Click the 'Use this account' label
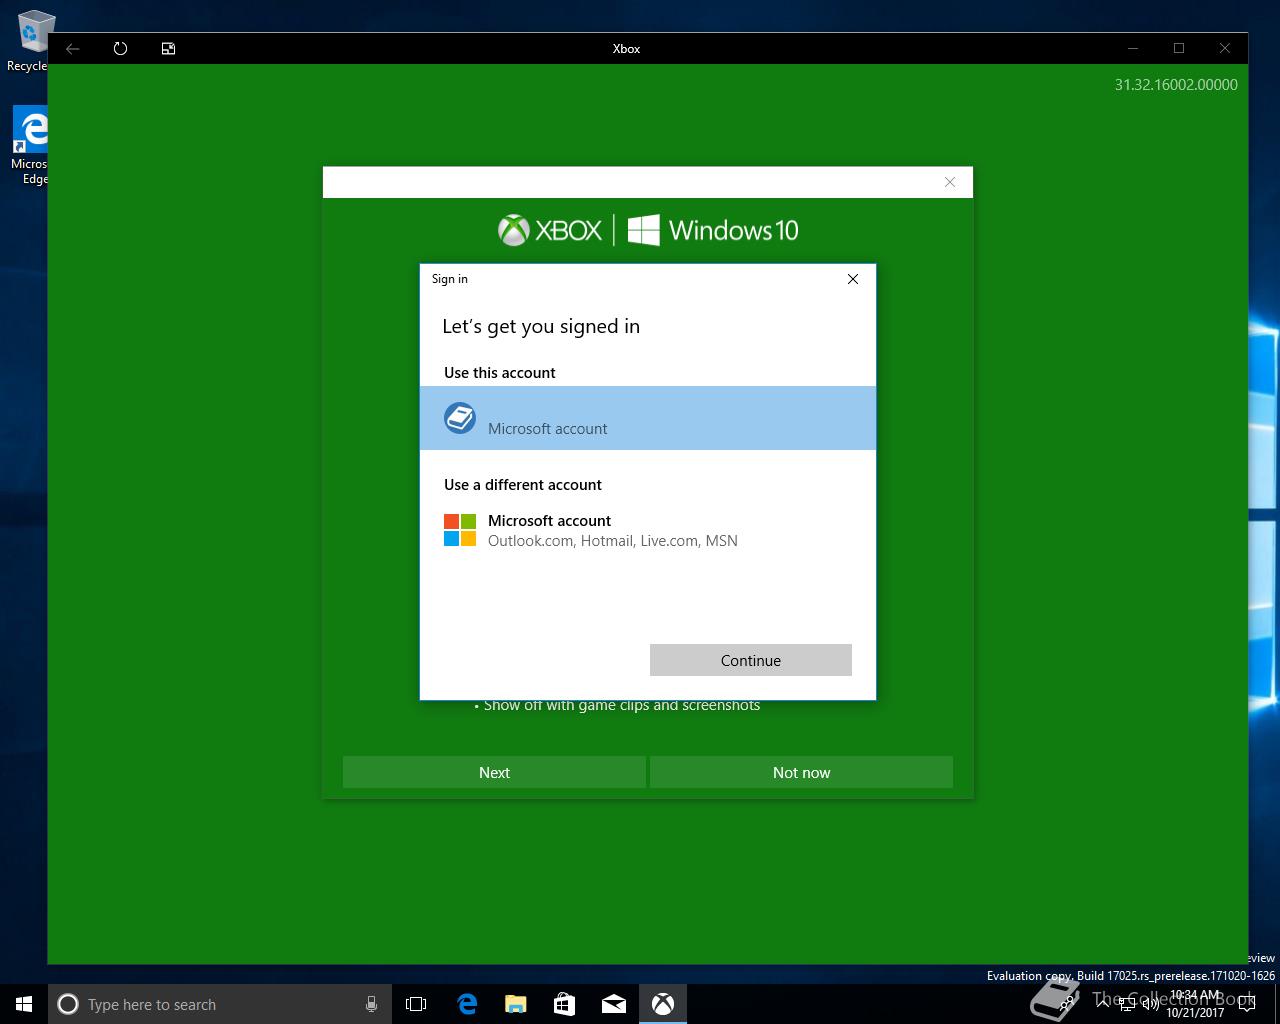 [500, 372]
